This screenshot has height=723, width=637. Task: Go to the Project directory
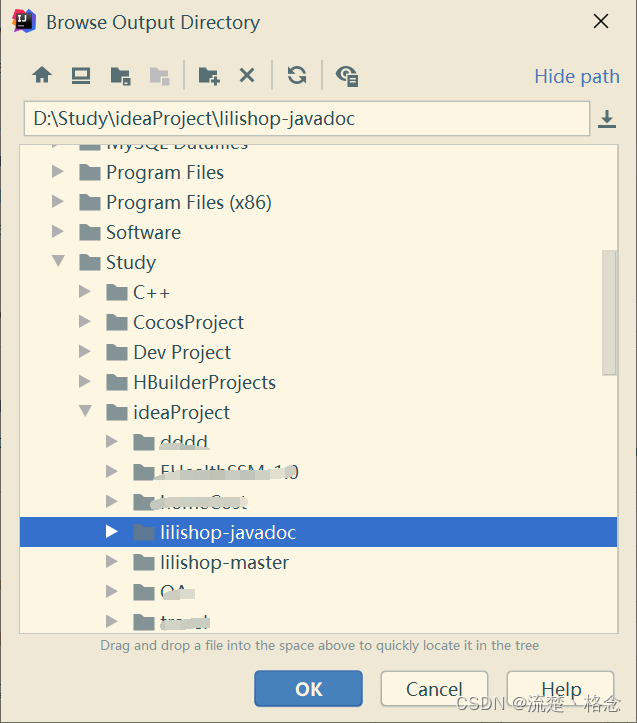pyautogui.click(x=120, y=75)
